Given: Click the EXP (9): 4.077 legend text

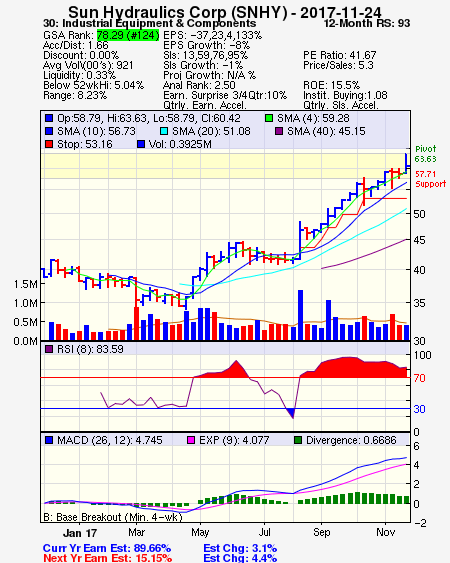Looking at the screenshot, I should click(x=234, y=440).
